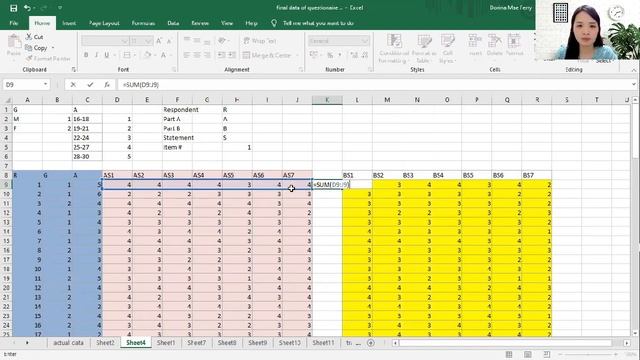Open the Font settings dialog launcher
The height and width of the screenshot is (360, 640).
click(x=174, y=70)
